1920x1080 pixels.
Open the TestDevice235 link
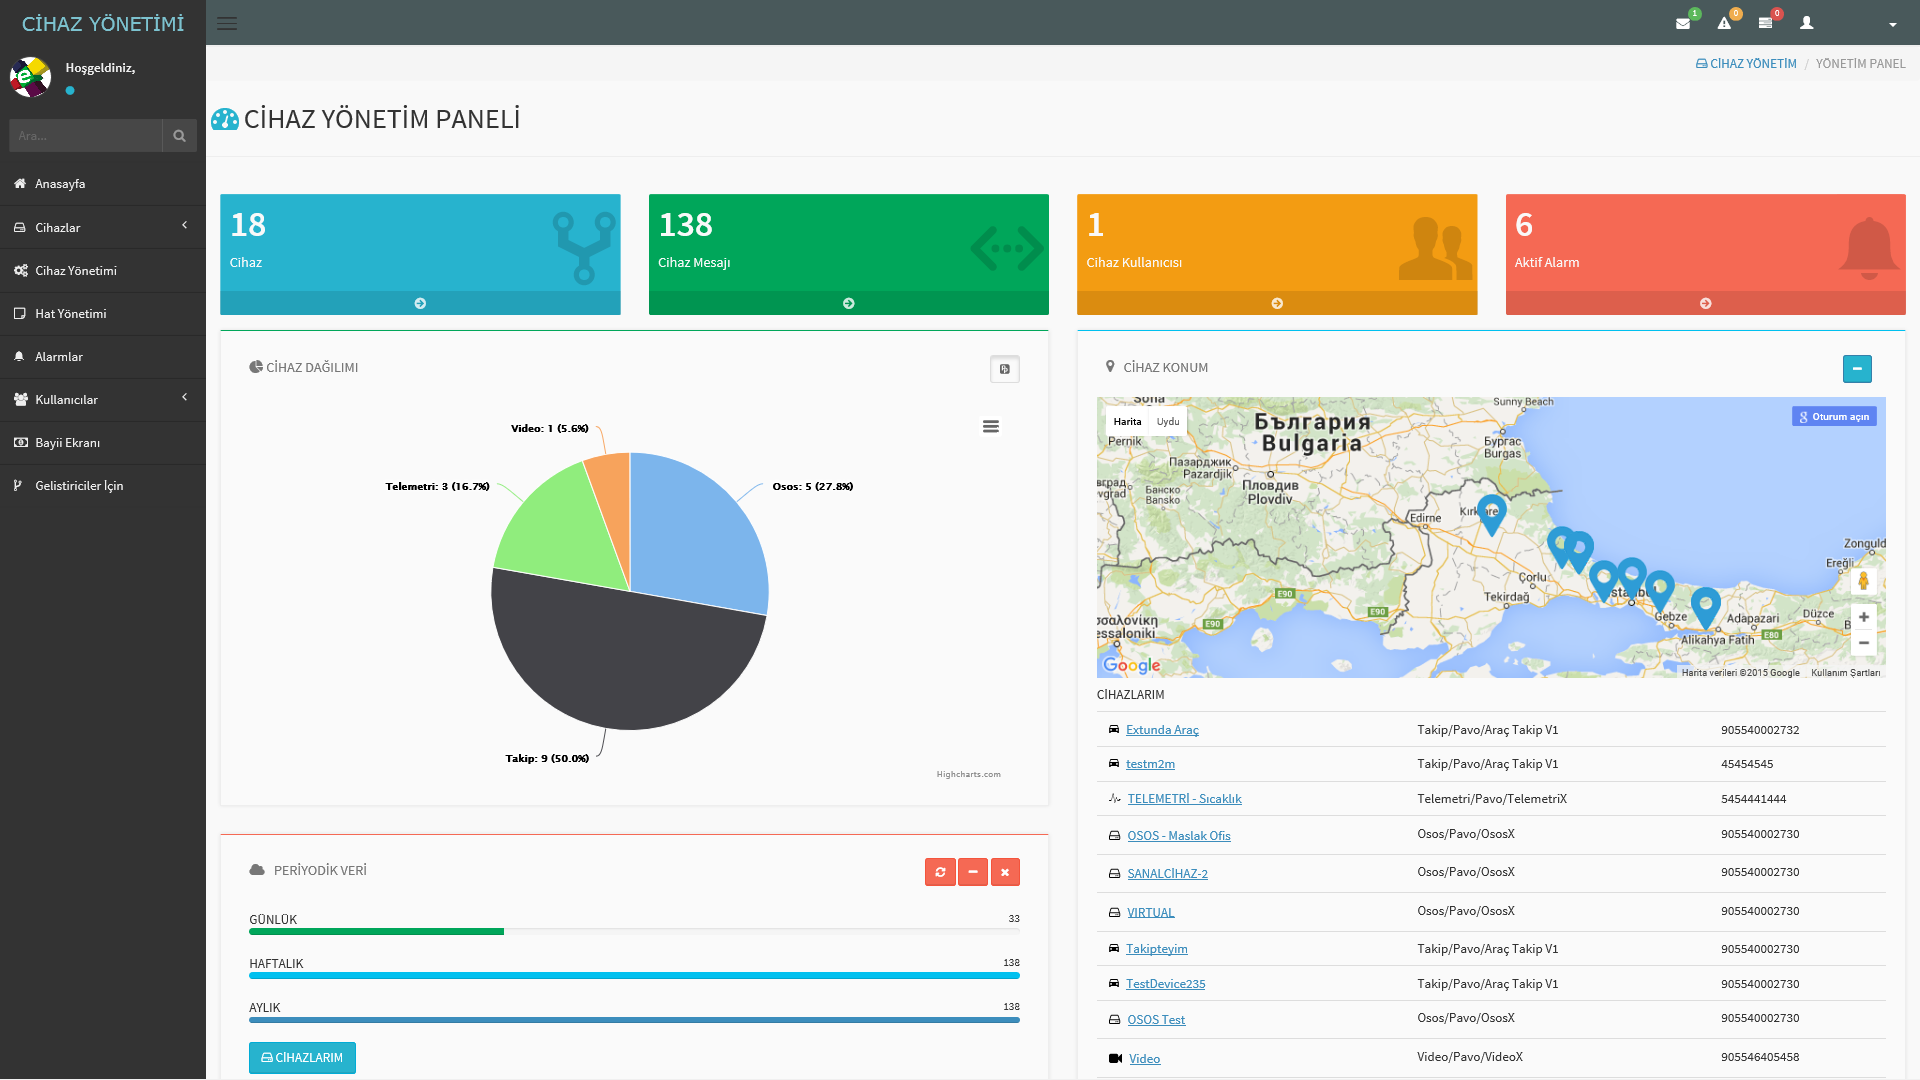tap(1165, 984)
